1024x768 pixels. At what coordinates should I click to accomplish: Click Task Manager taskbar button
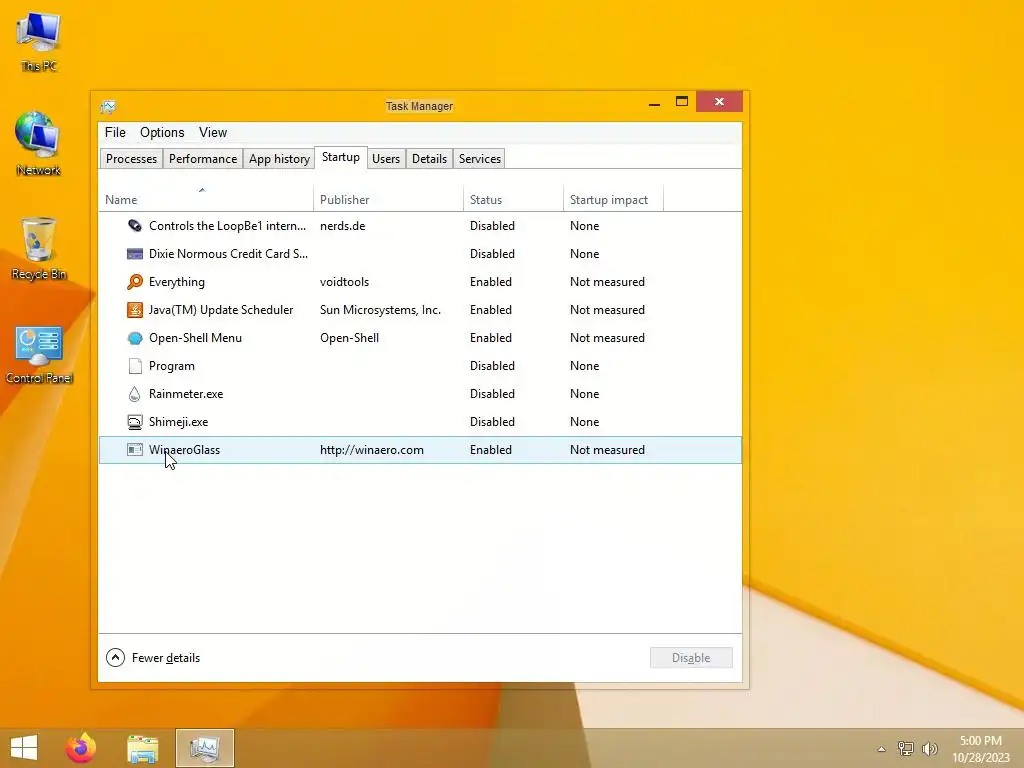click(x=204, y=748)
